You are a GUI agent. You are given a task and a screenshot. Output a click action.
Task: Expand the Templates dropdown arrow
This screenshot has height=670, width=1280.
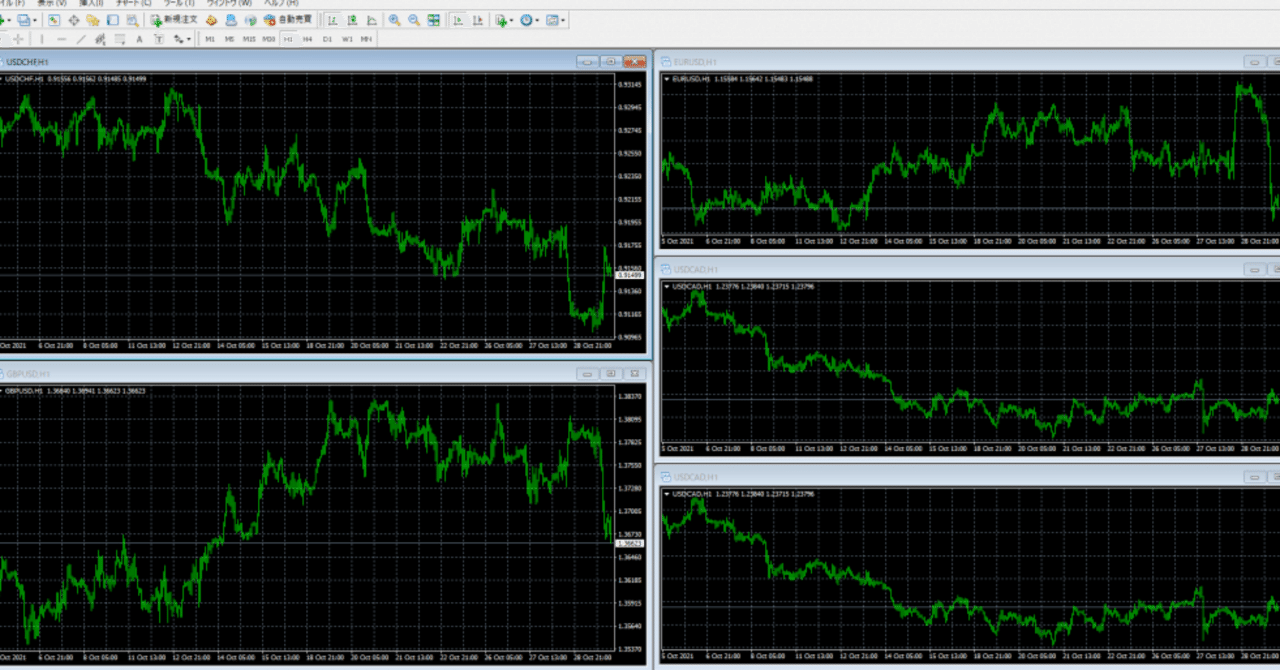(x=563, y=20)
